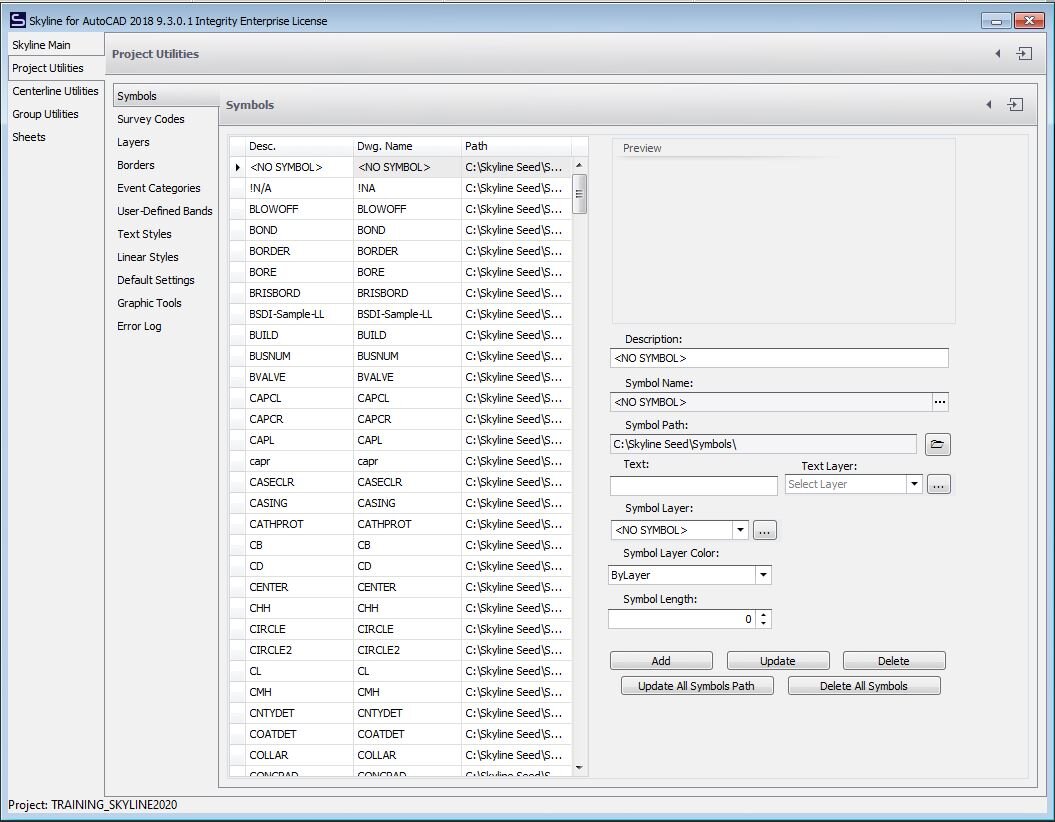Click the empty Text input field
This screenshot has width=1055, height=822.
point(694,485)
